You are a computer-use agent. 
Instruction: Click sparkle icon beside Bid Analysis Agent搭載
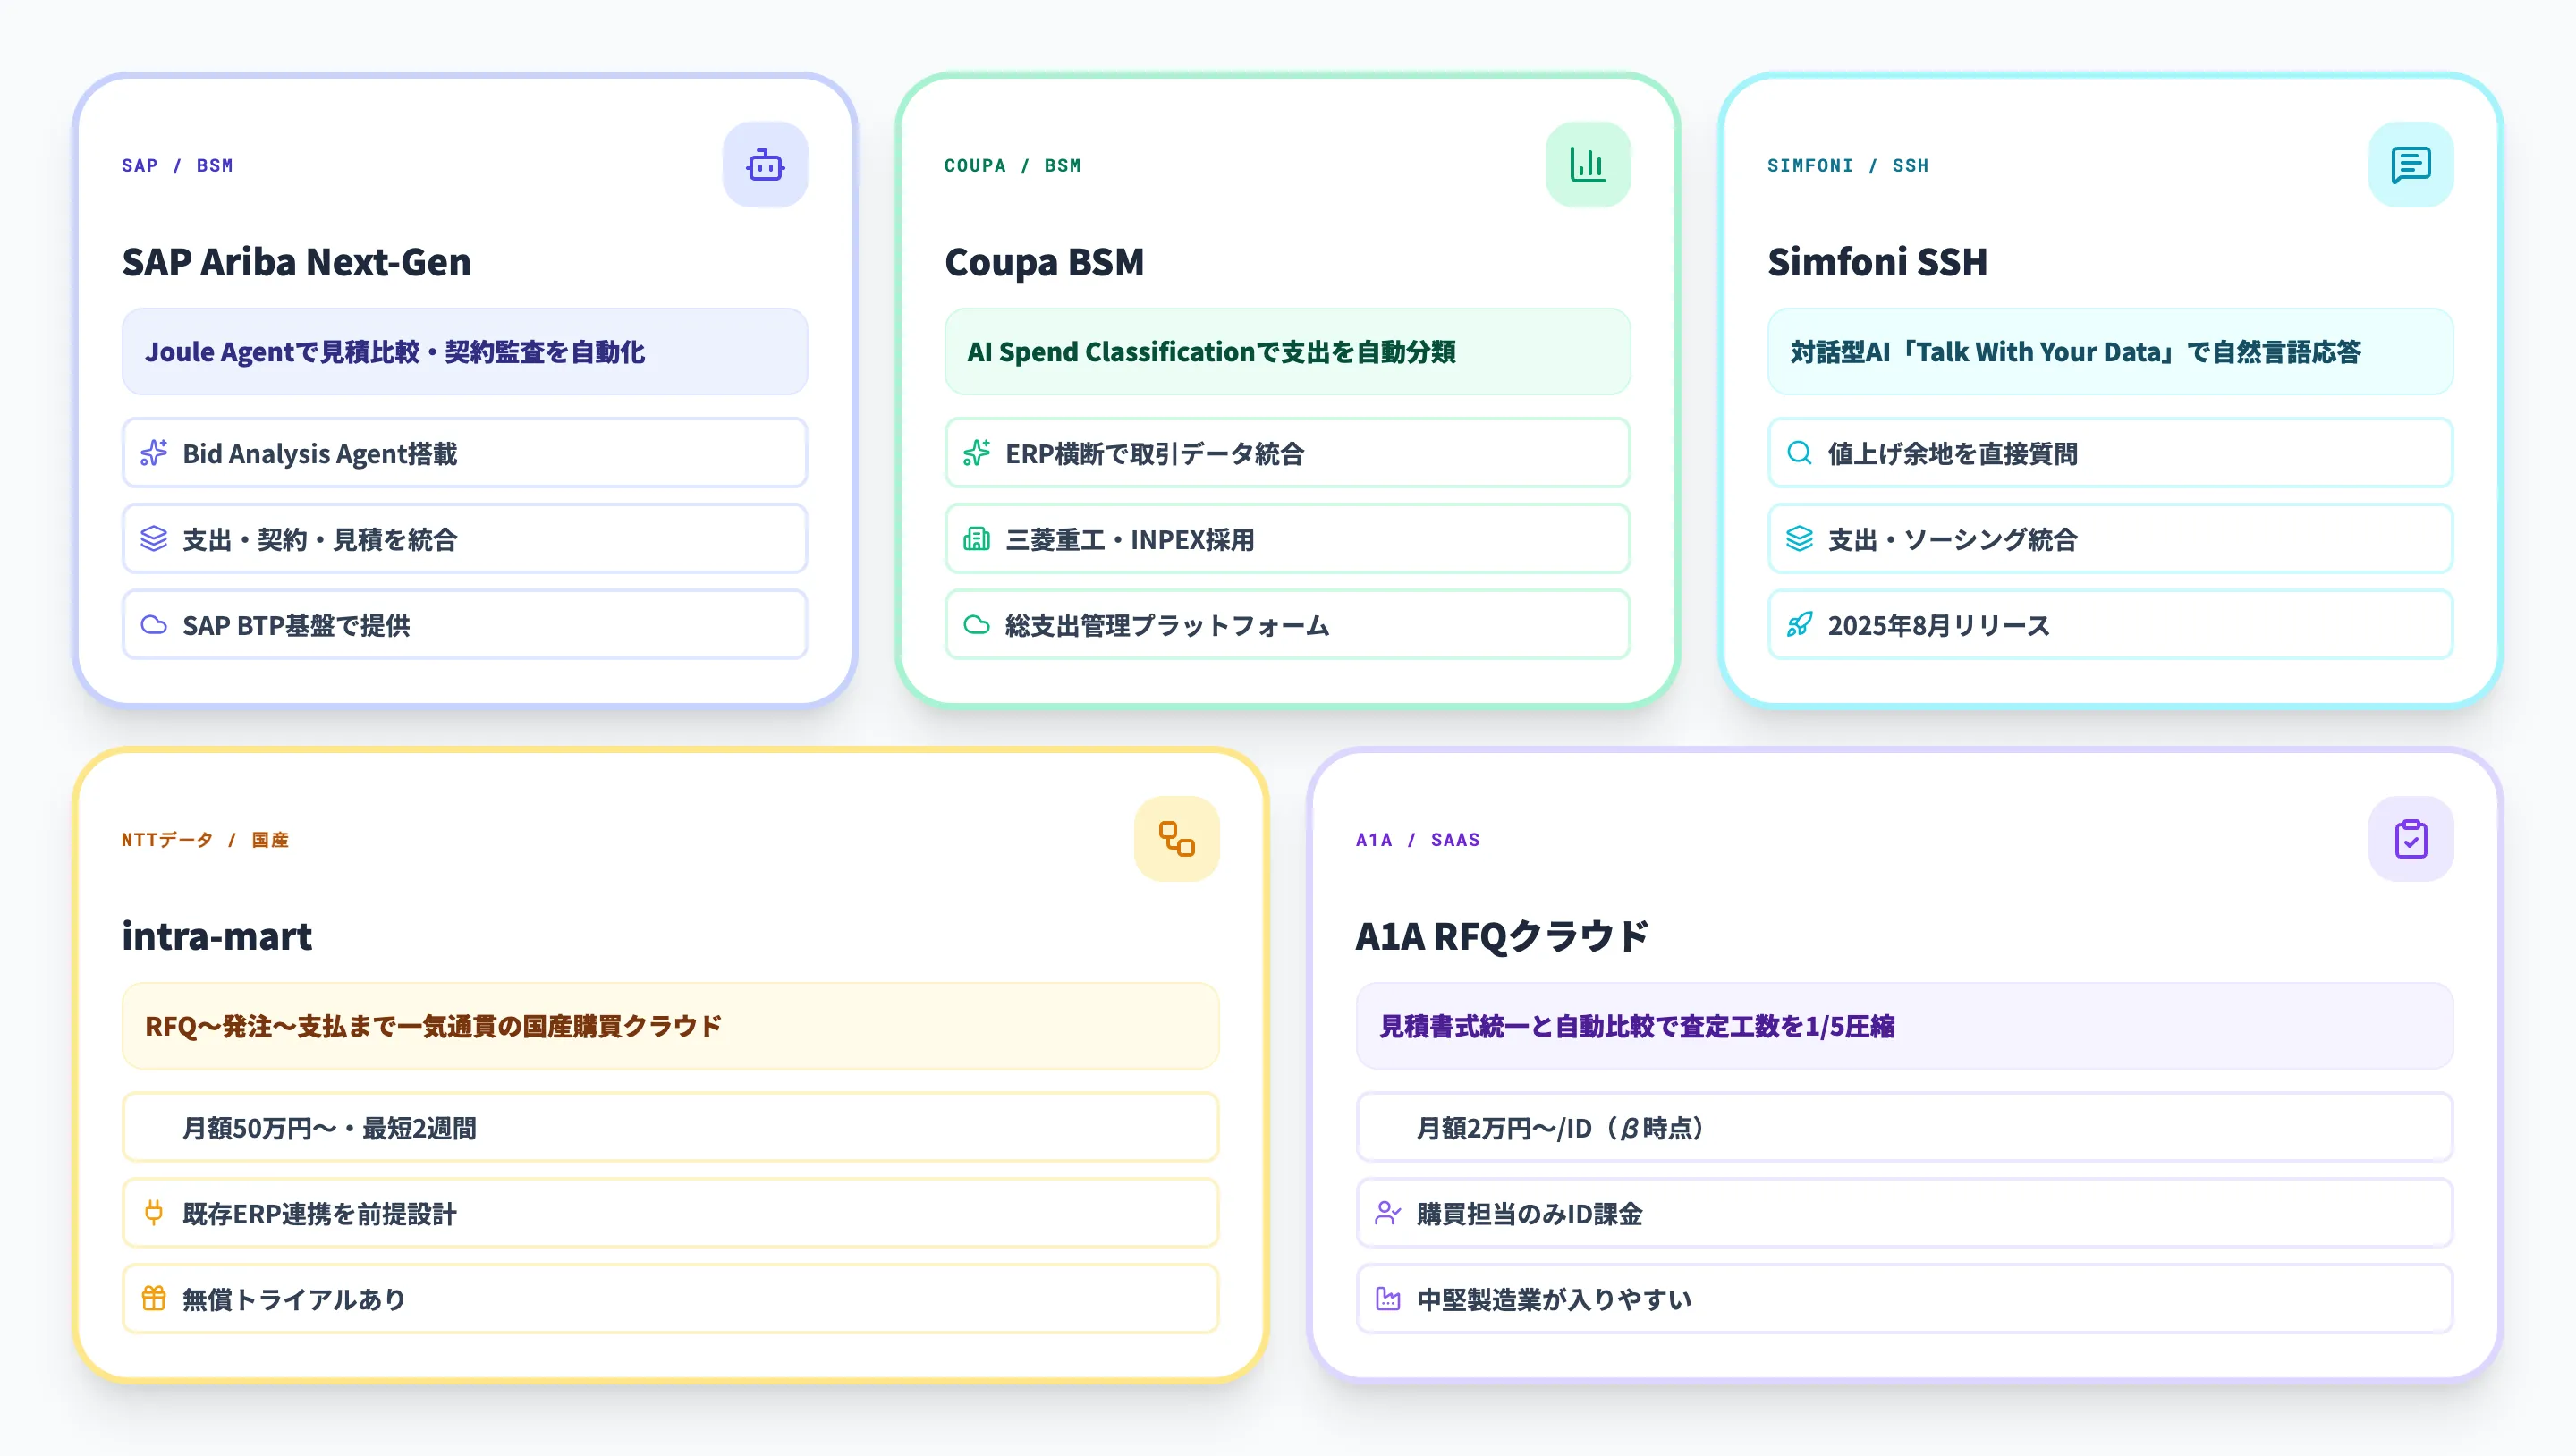point(154,453)
